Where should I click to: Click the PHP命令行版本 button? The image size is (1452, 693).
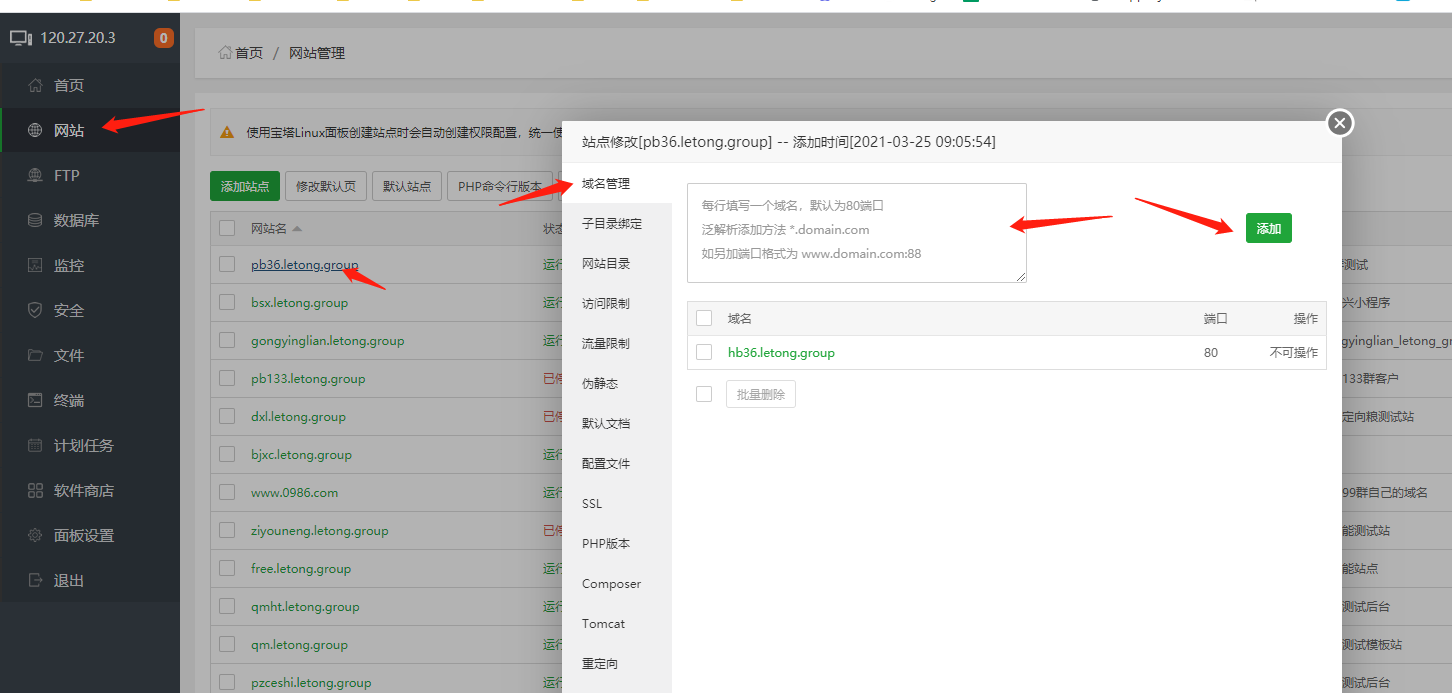pyautogui.click(x=500, y=186)
